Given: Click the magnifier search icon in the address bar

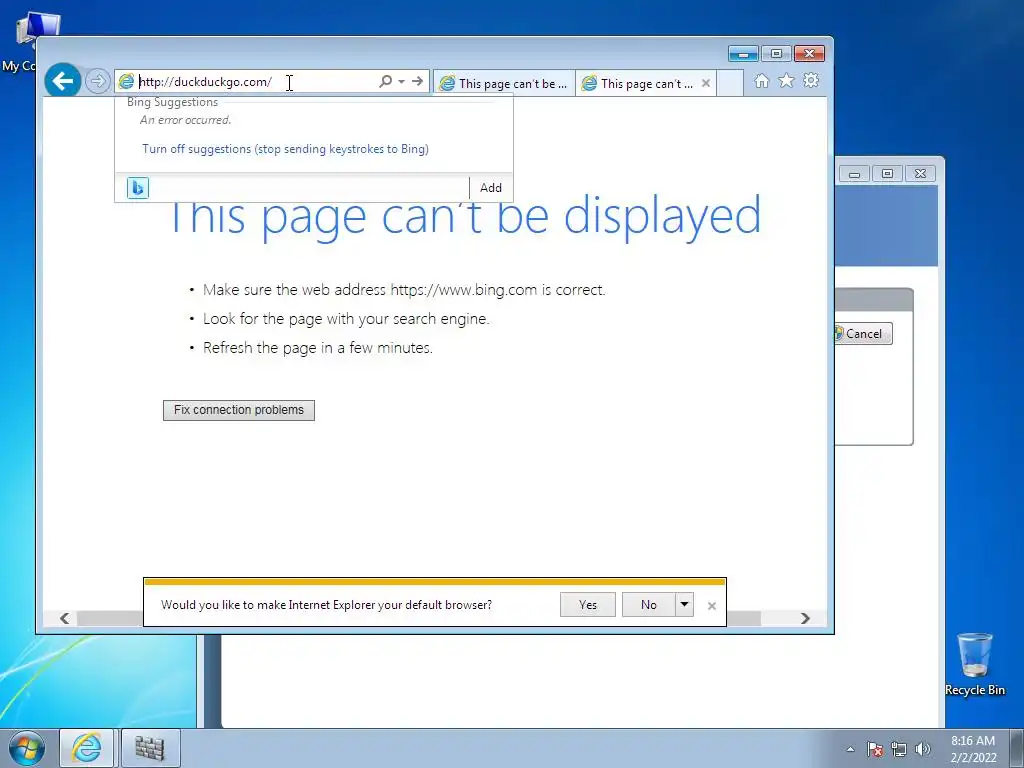Looking at the screenshot, I should [x=385, y=81].
